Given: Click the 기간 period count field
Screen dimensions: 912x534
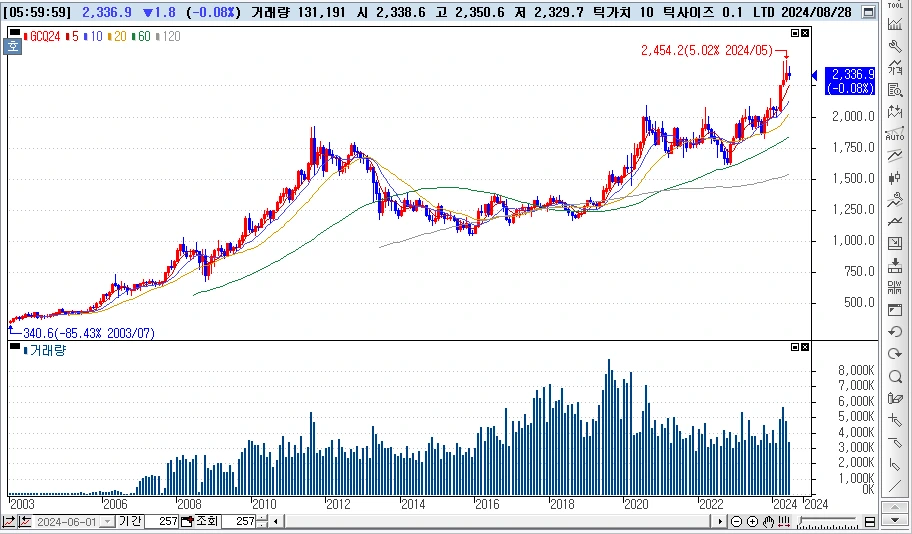Looking at the screenshot, I should (160, 521).
